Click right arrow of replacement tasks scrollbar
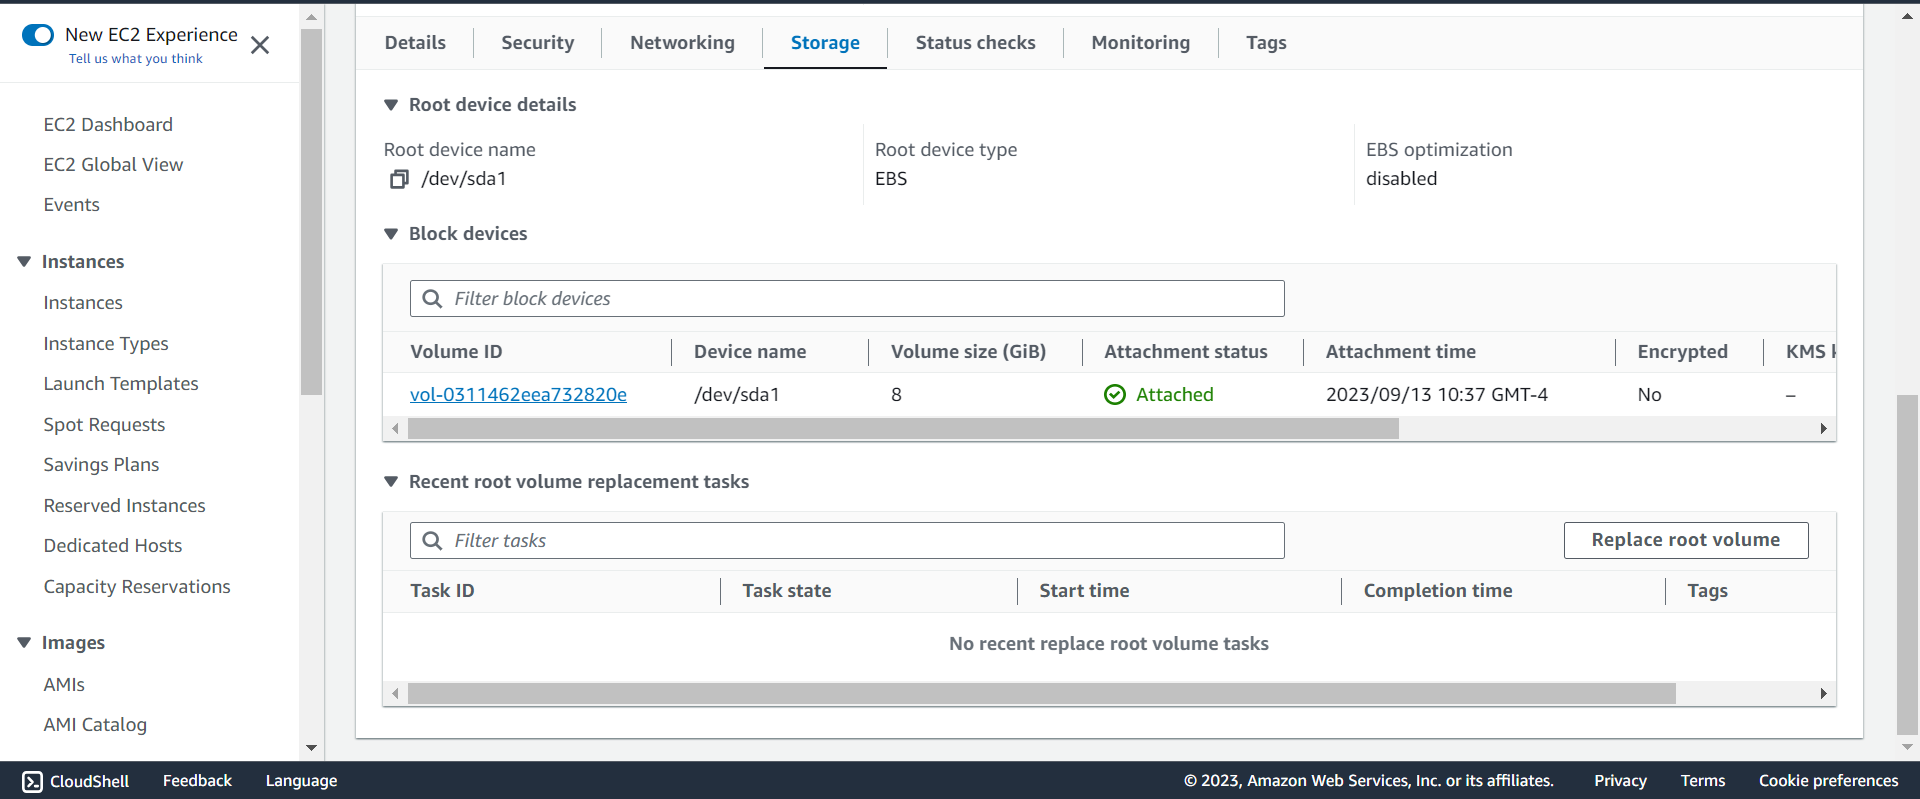This screenshot has width=1920, height=799. coord(1824,694)
